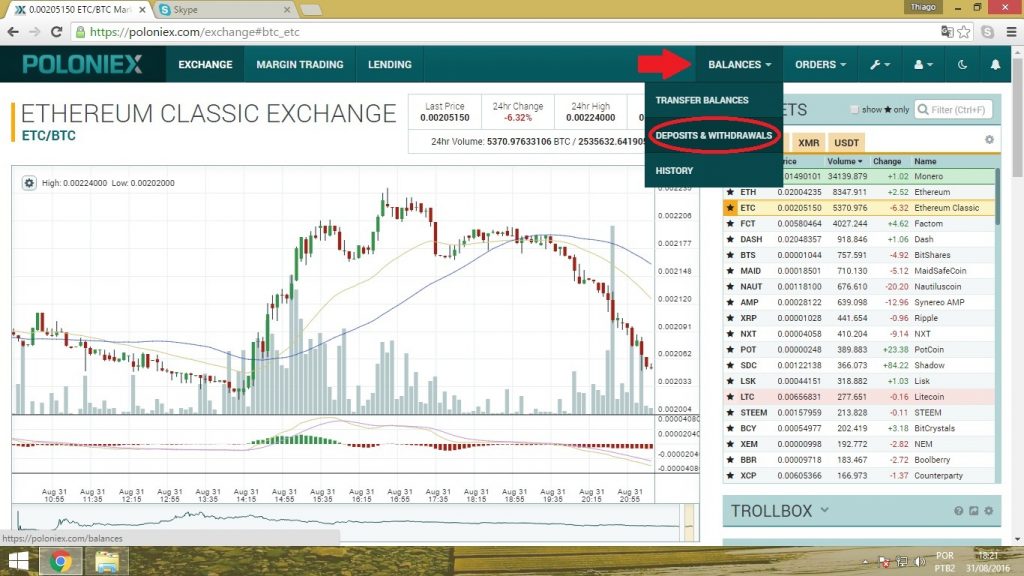Click the Trollbox image icon
This screenshot has height=576, width=1024.
pos(972,511)
